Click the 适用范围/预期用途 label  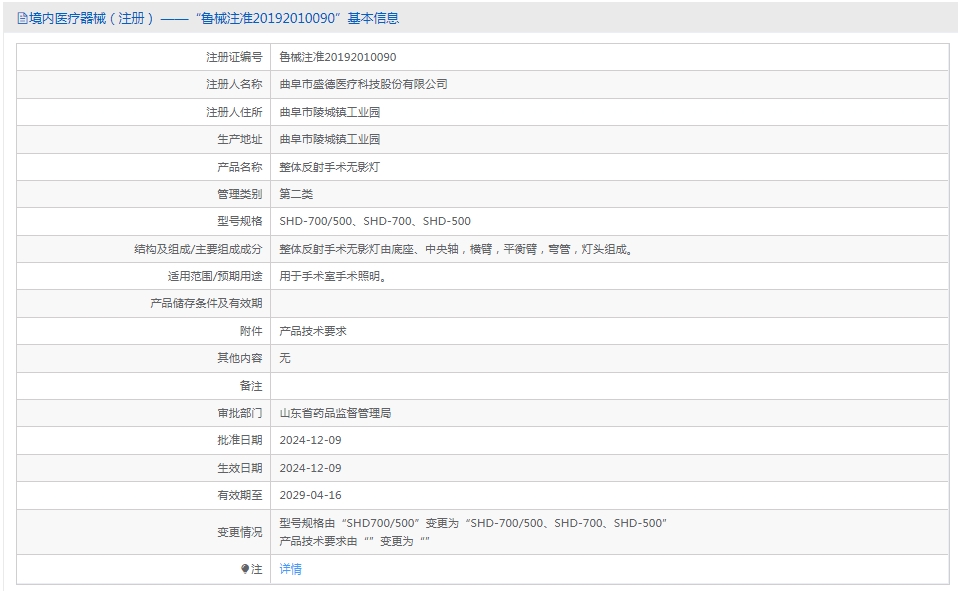[x=215, y=276]
